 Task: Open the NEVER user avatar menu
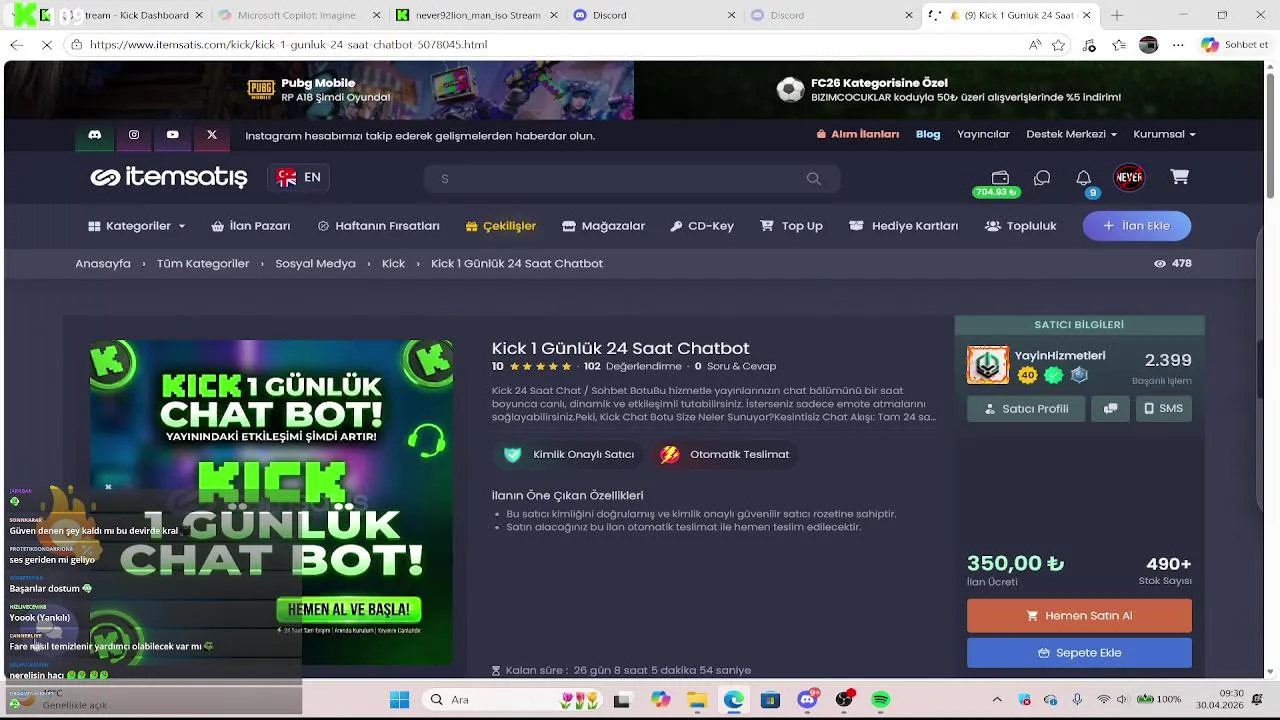pyautogui.click(x=1129, y=177)
